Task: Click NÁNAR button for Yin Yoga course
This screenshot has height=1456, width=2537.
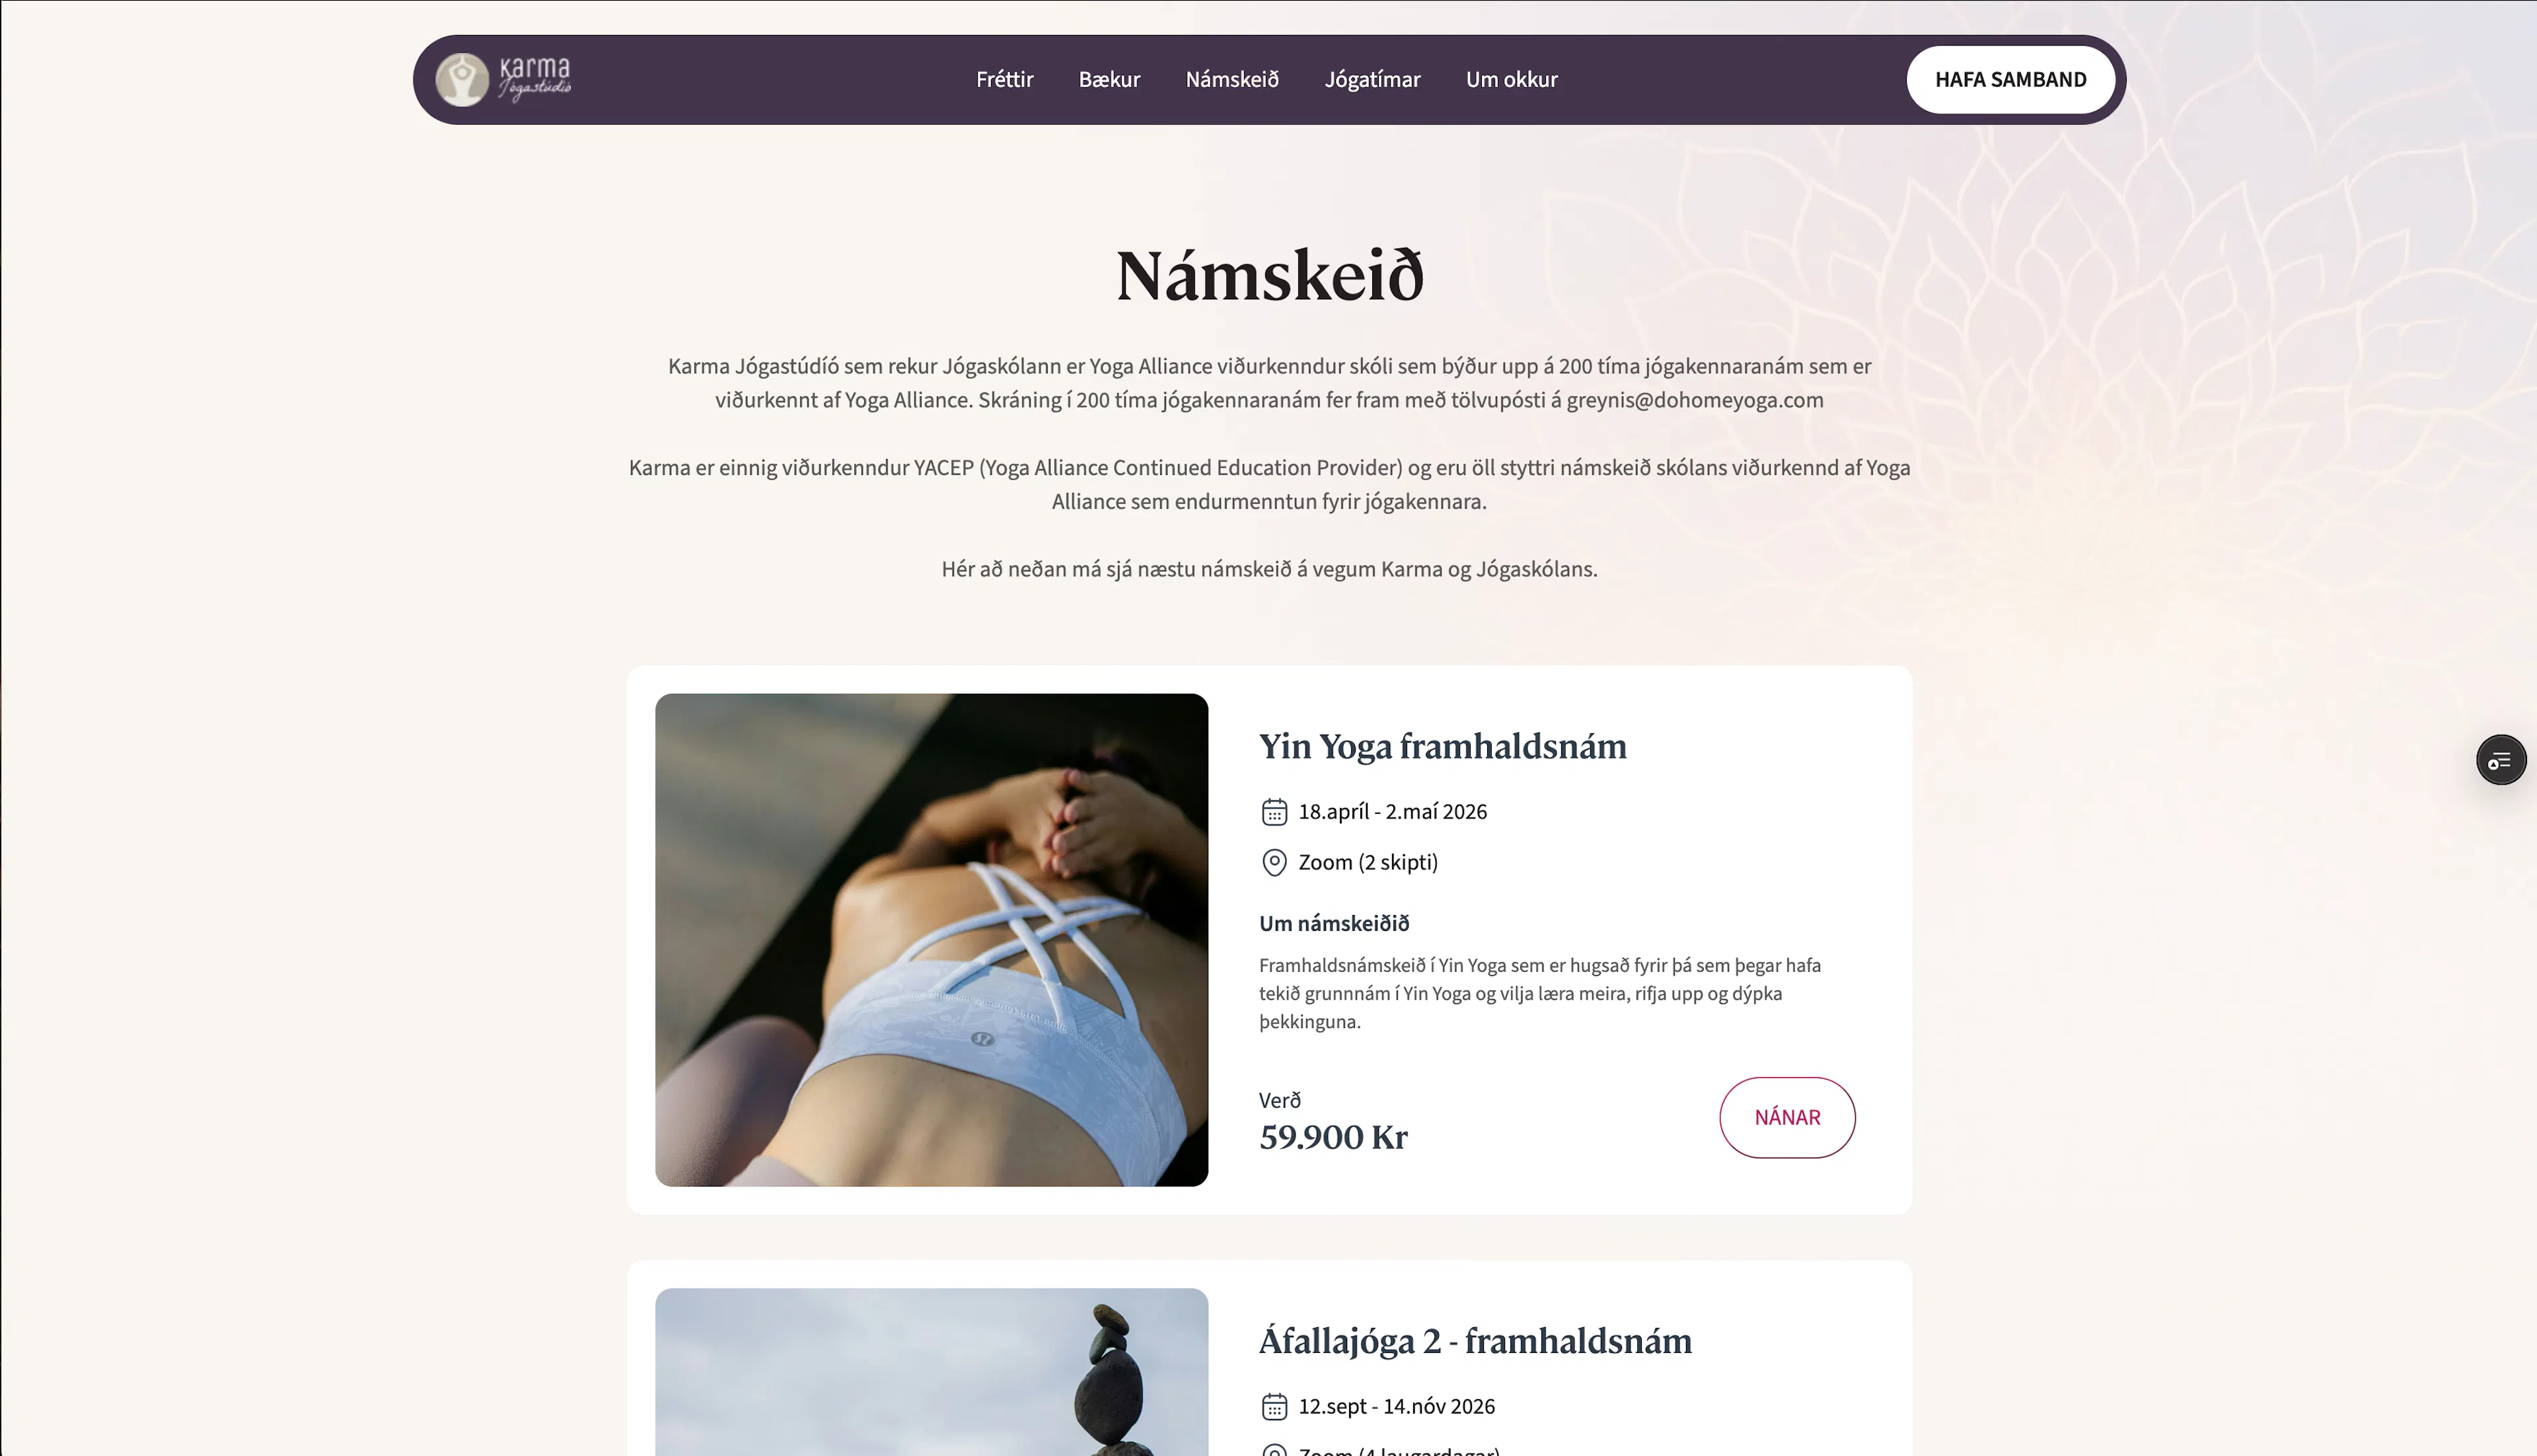Action: click(1787, 1117)
